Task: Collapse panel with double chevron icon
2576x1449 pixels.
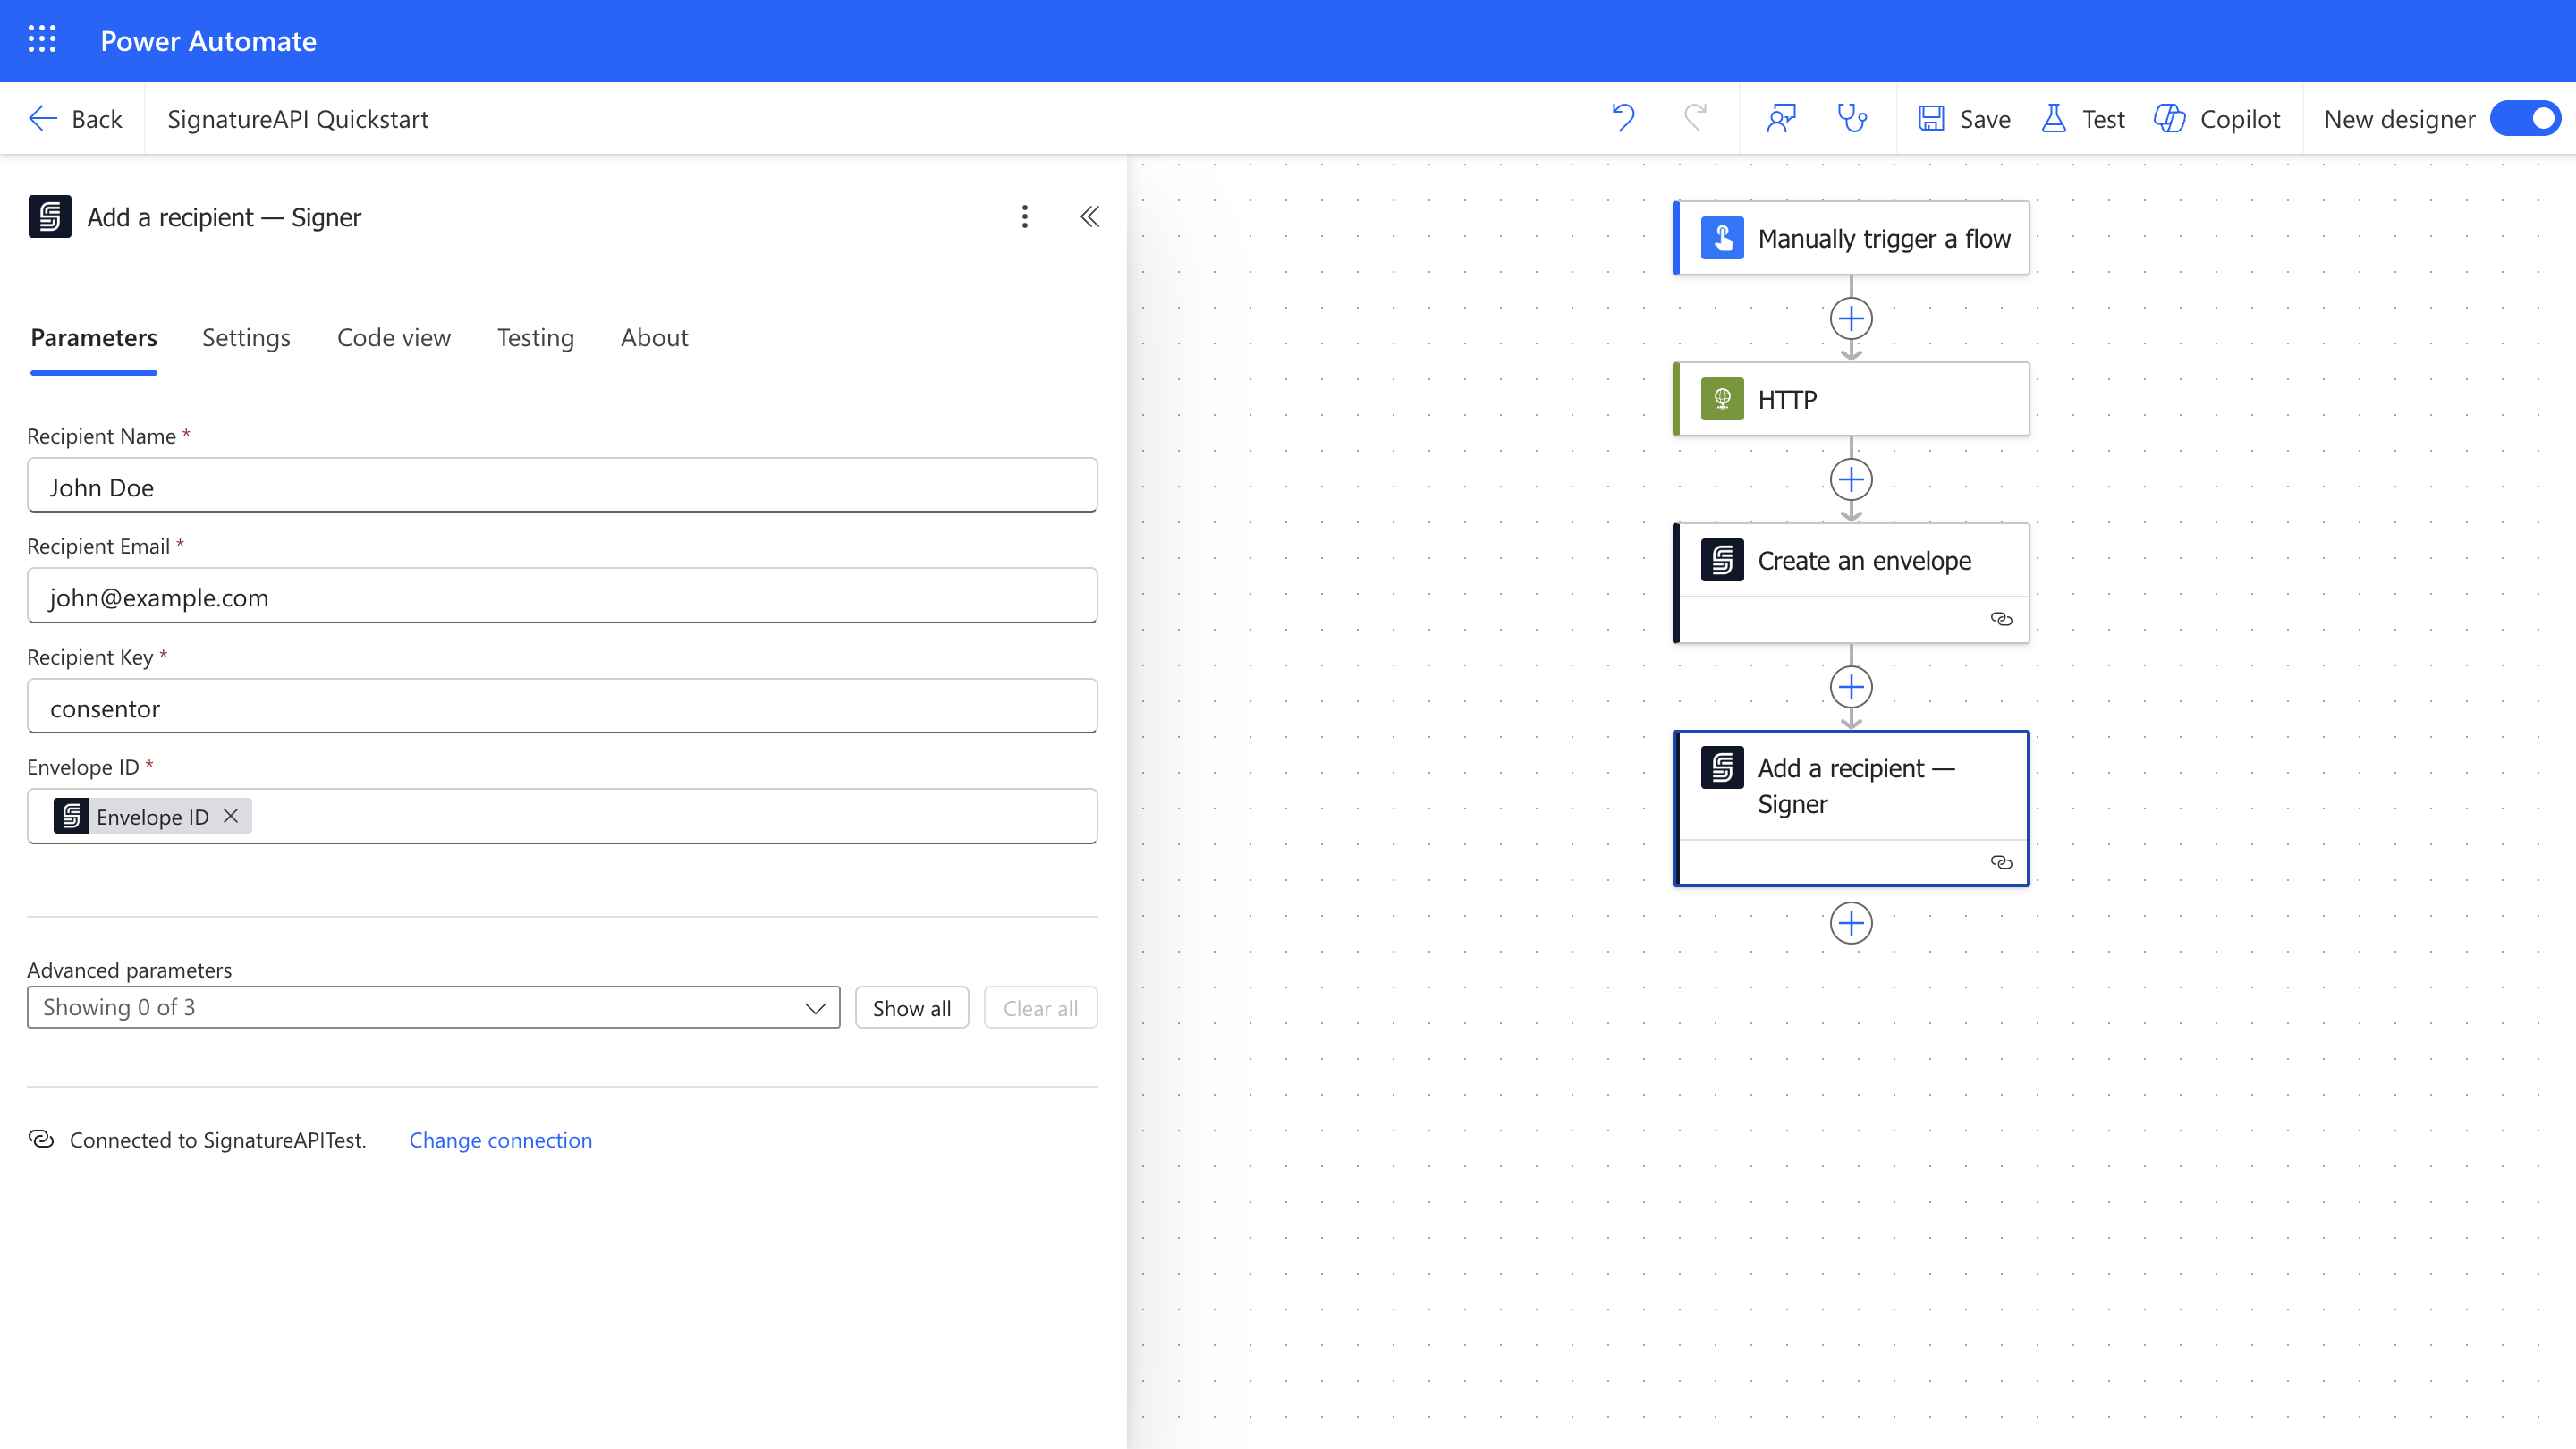Action: (1090, 217)
